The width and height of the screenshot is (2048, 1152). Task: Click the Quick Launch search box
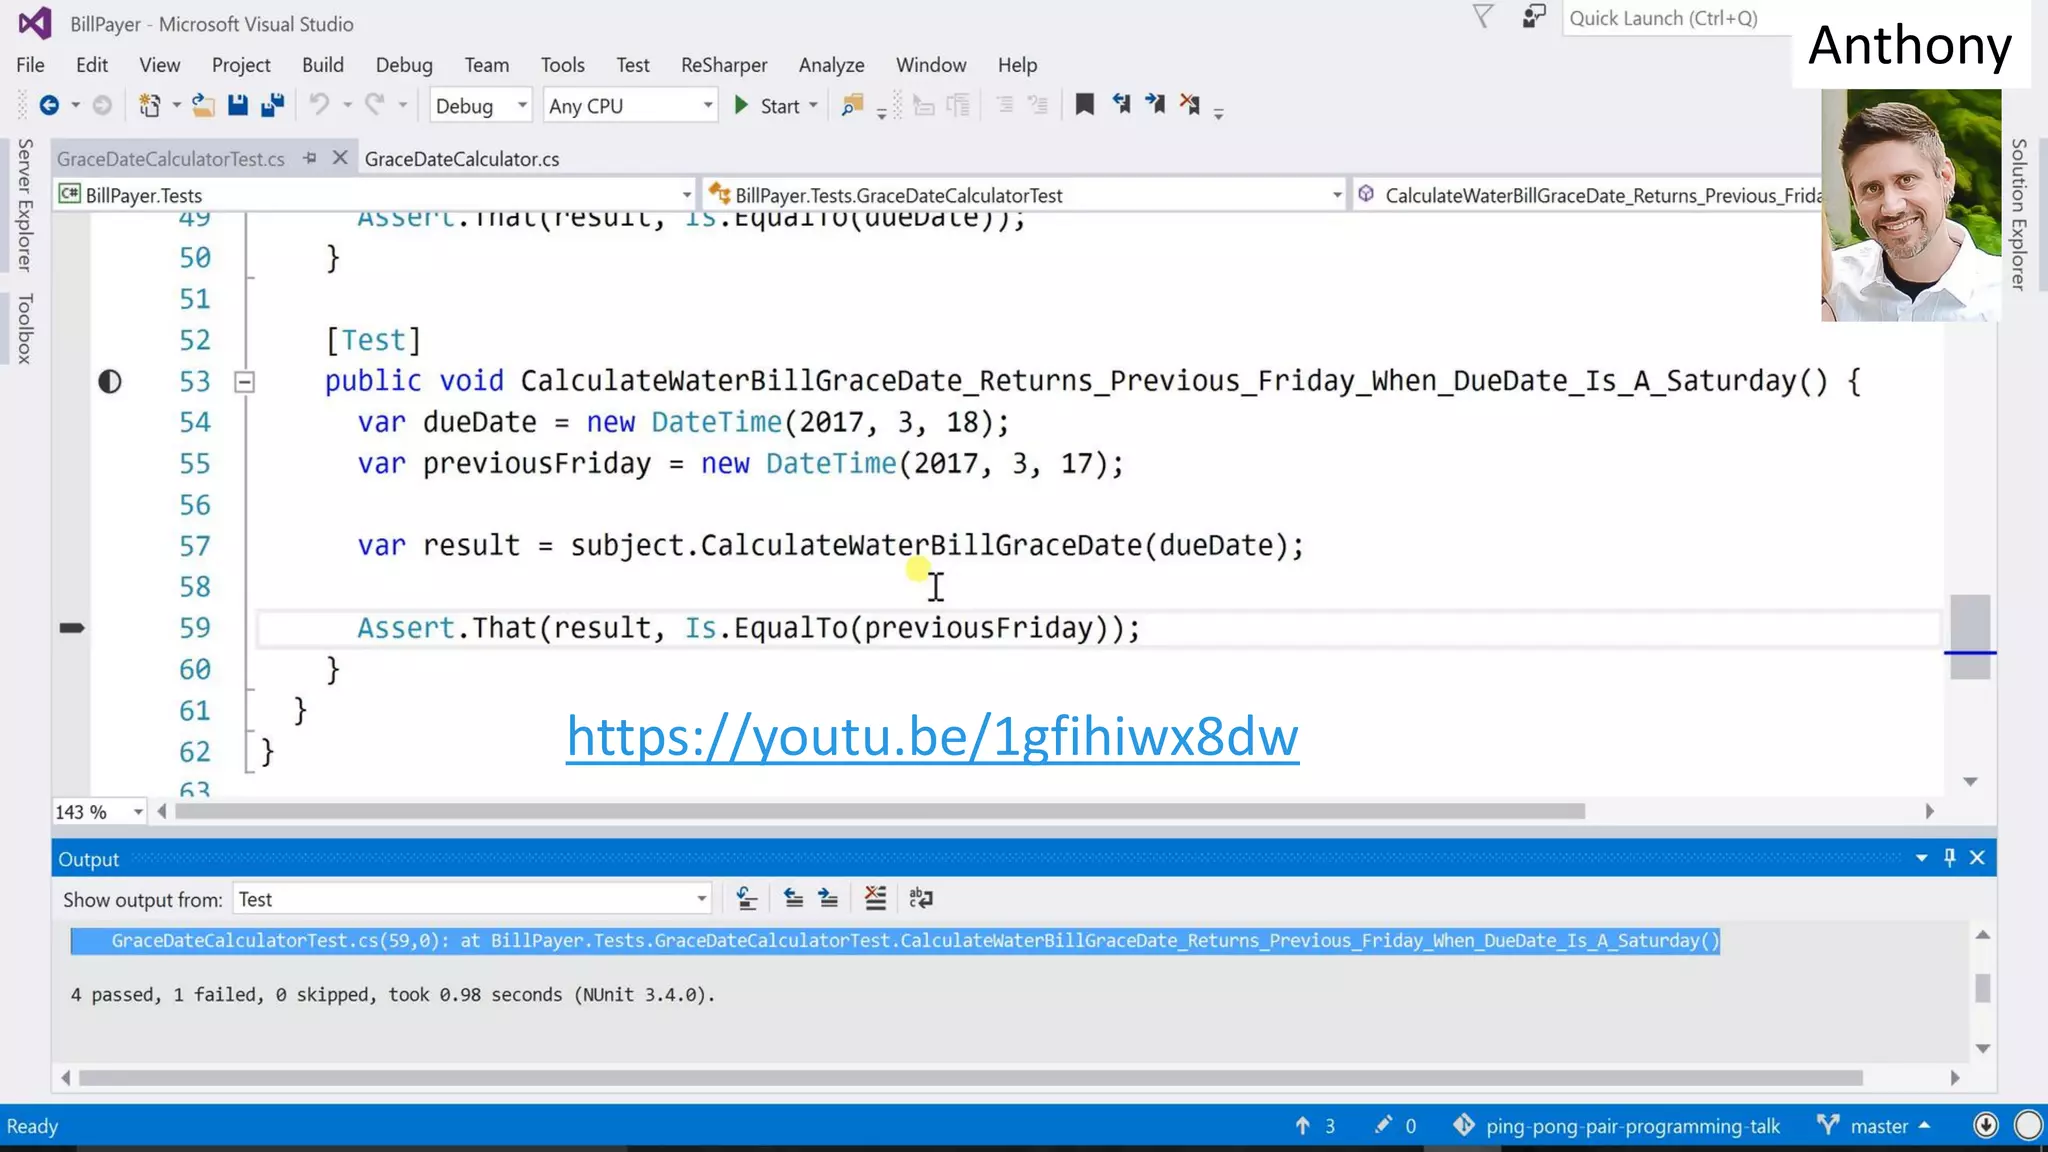pyautogui.click(x=1675, y=18)
